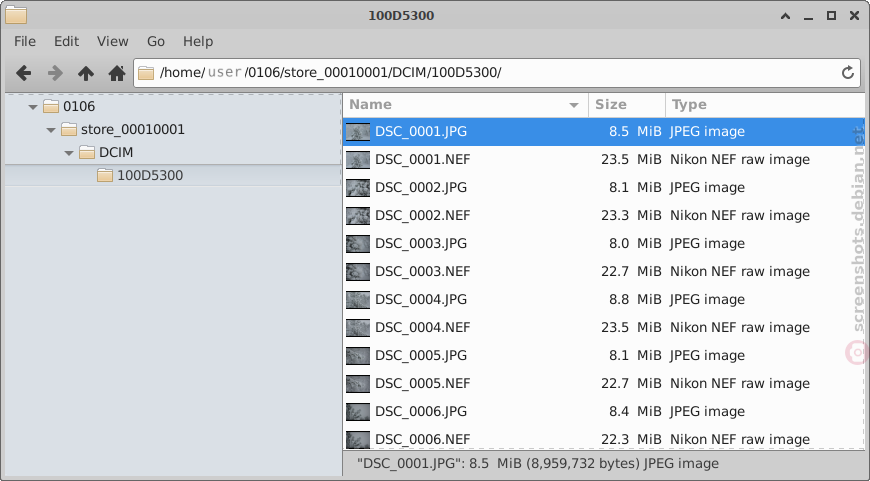Viewport: 870px width, 481px height.
Task: Click the window folder icon in title bar
Action: click(x=16, y=15)
